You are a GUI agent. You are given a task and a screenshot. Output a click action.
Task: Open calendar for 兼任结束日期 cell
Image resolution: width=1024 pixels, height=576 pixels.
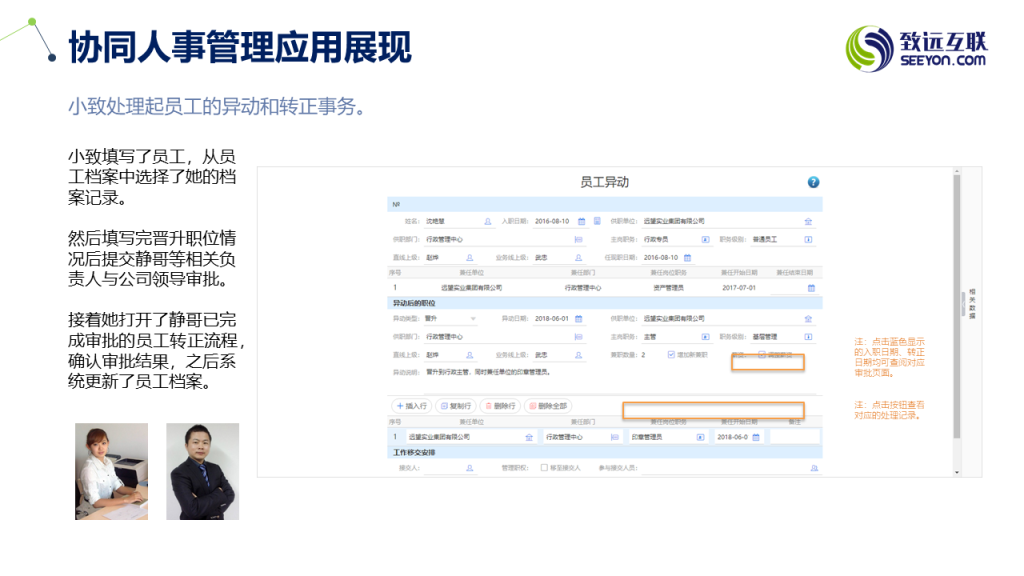pos(811,288)
